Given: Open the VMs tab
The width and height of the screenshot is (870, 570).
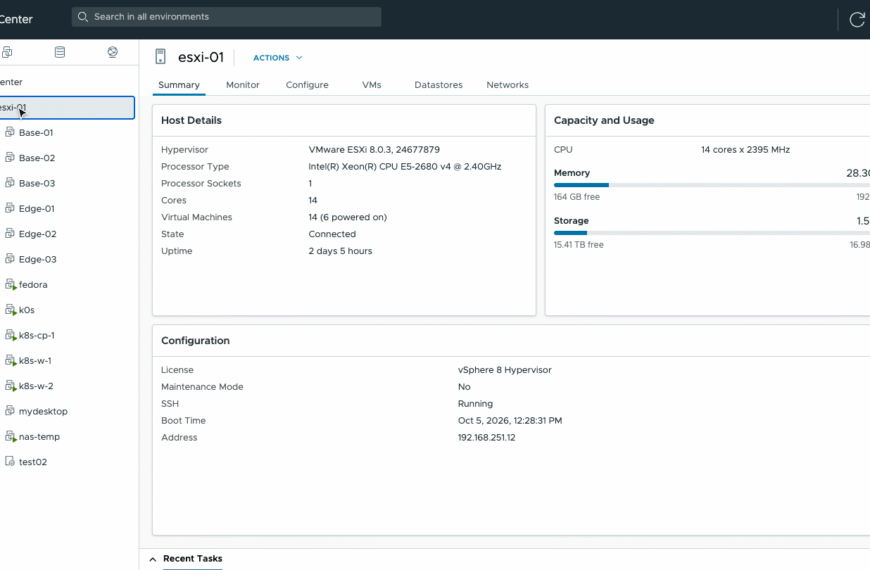Looking at the screenshot, I should [371, 85].
